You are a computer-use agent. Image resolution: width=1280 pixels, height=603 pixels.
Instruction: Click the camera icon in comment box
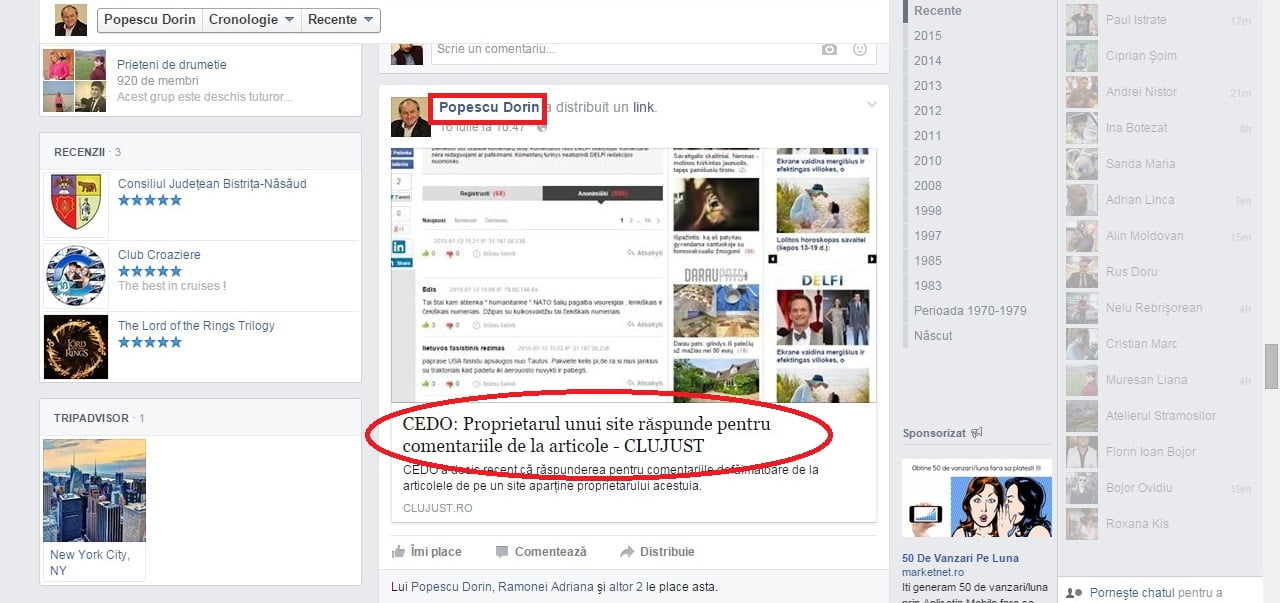click(x=828, y=49)
